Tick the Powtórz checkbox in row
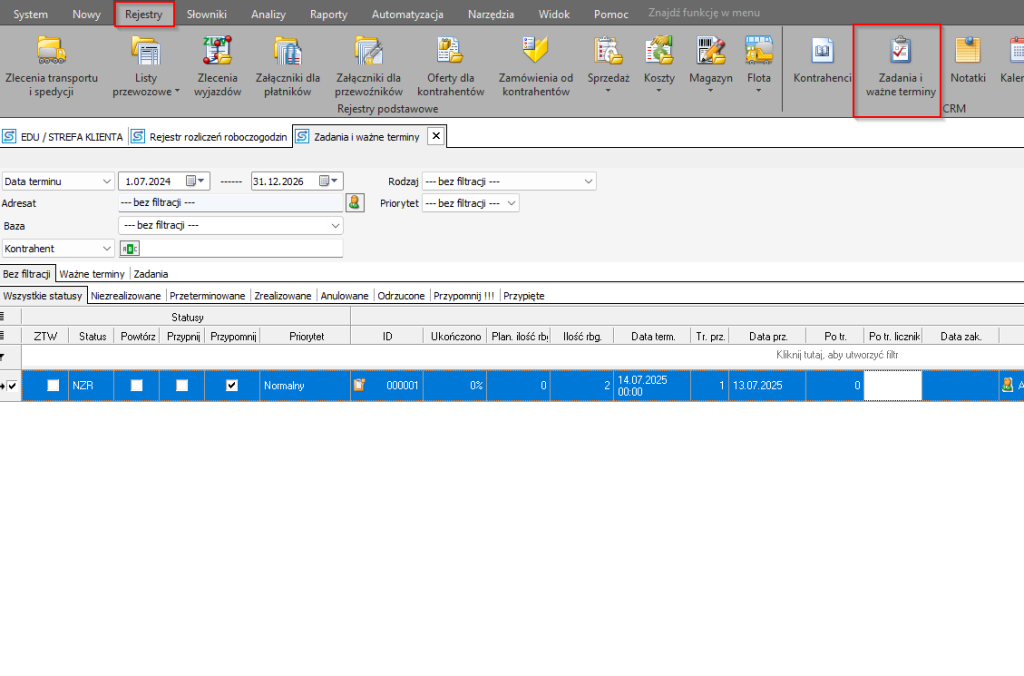 (136, 385)
